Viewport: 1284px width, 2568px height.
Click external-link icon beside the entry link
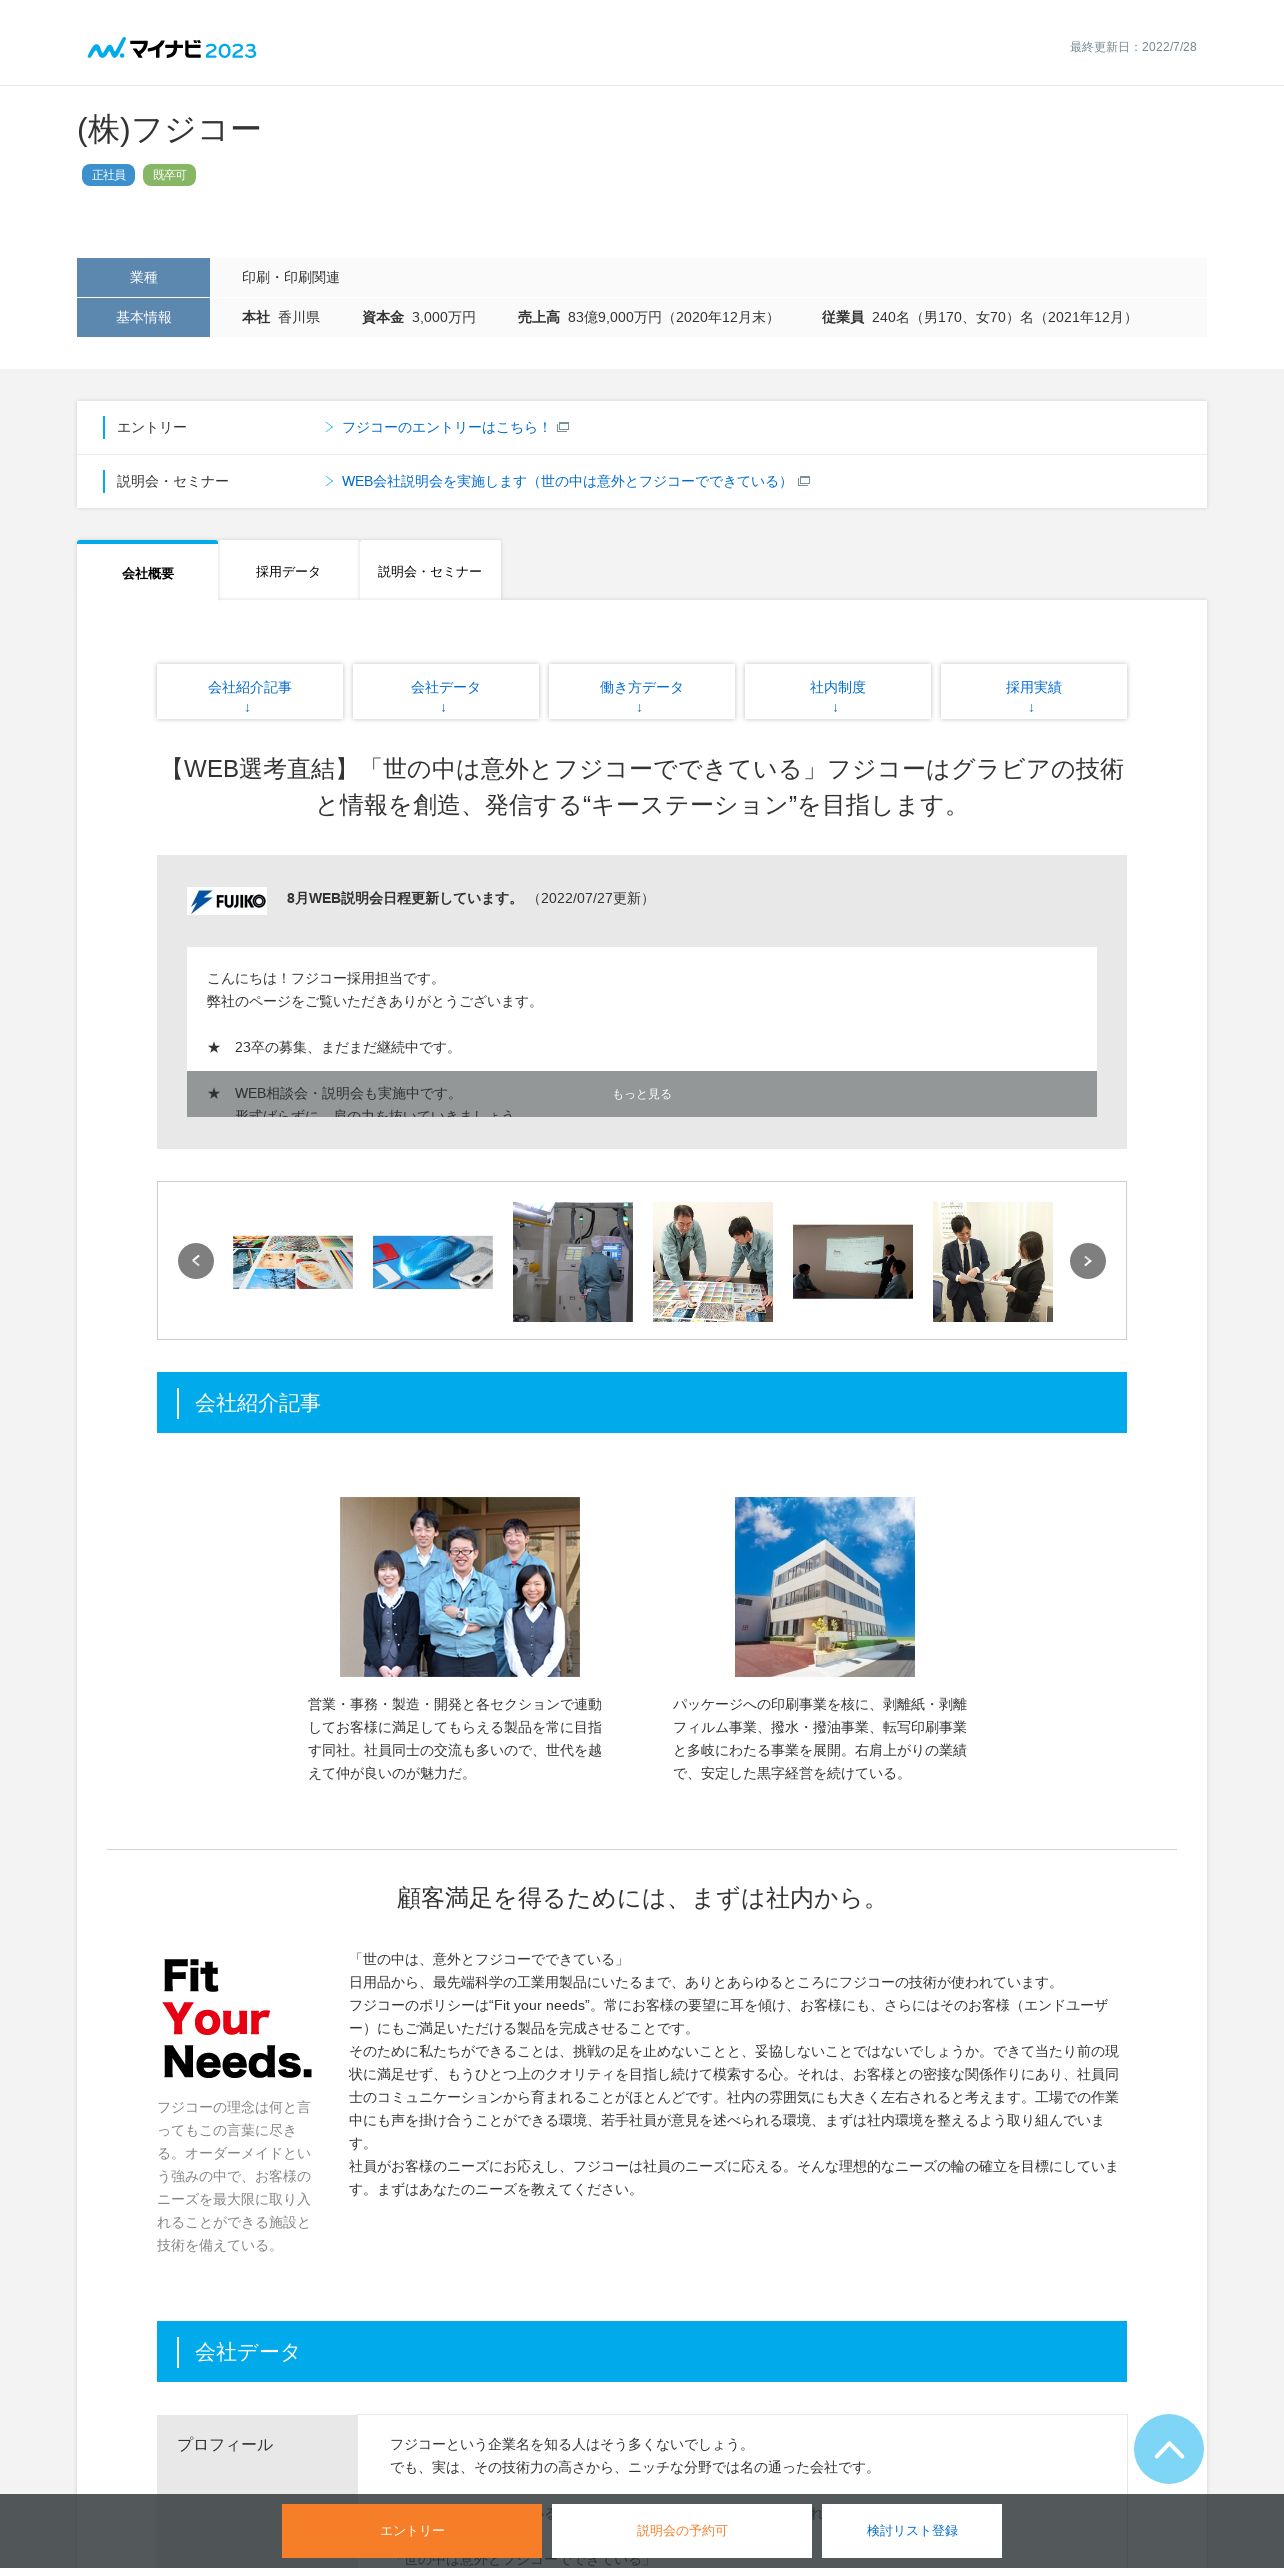[x=563, y=427]
